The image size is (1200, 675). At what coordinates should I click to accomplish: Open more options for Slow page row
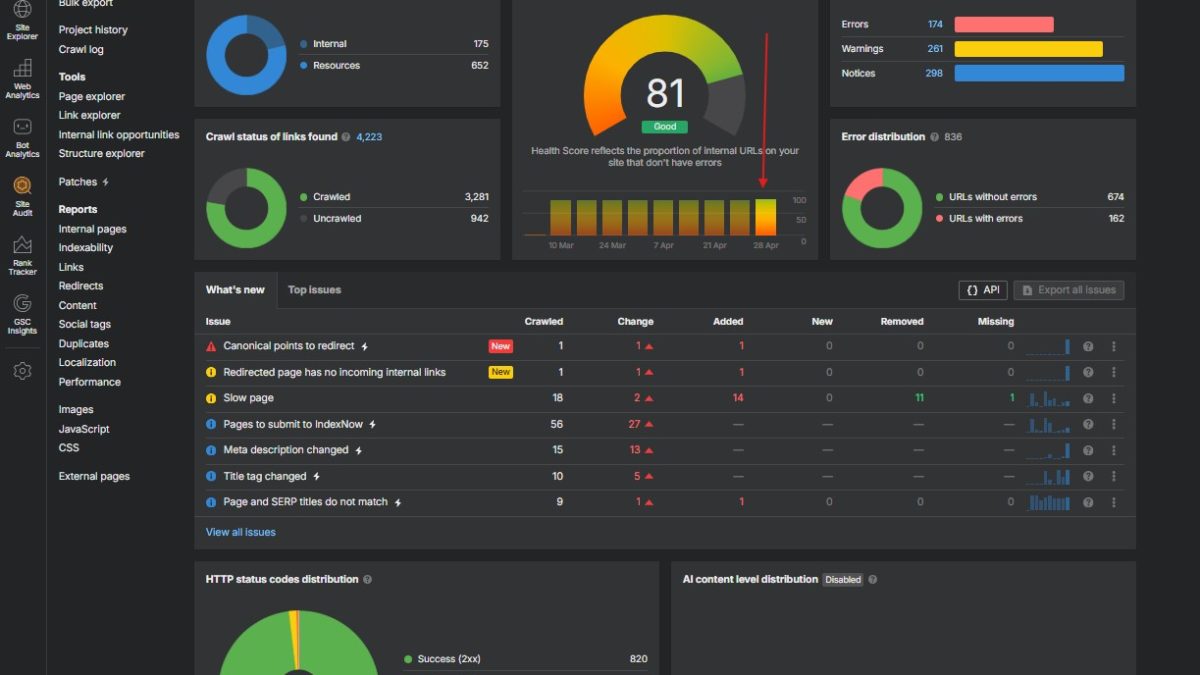(x=1113, y=398)
